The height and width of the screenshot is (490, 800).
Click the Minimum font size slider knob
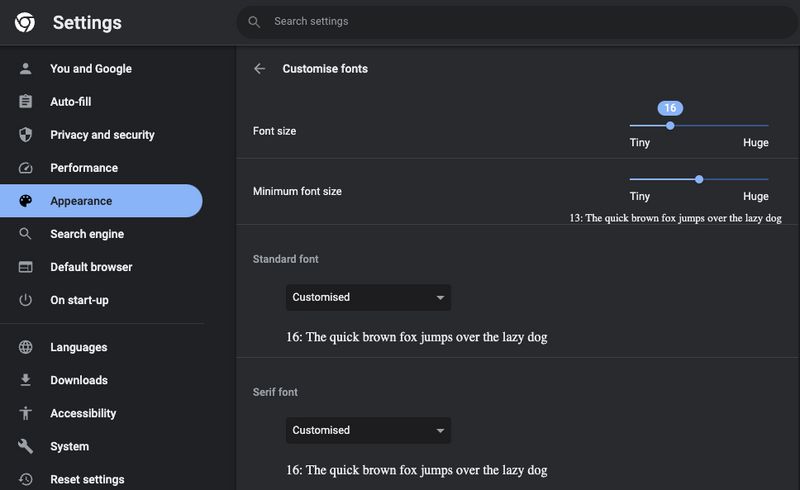(699, 179)
